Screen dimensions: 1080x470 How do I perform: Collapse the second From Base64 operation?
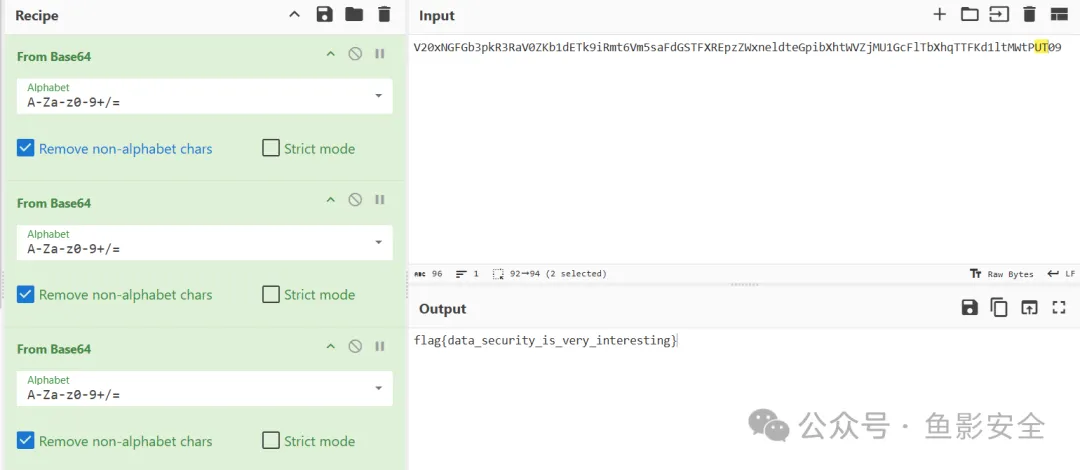[x=331, y=200]
